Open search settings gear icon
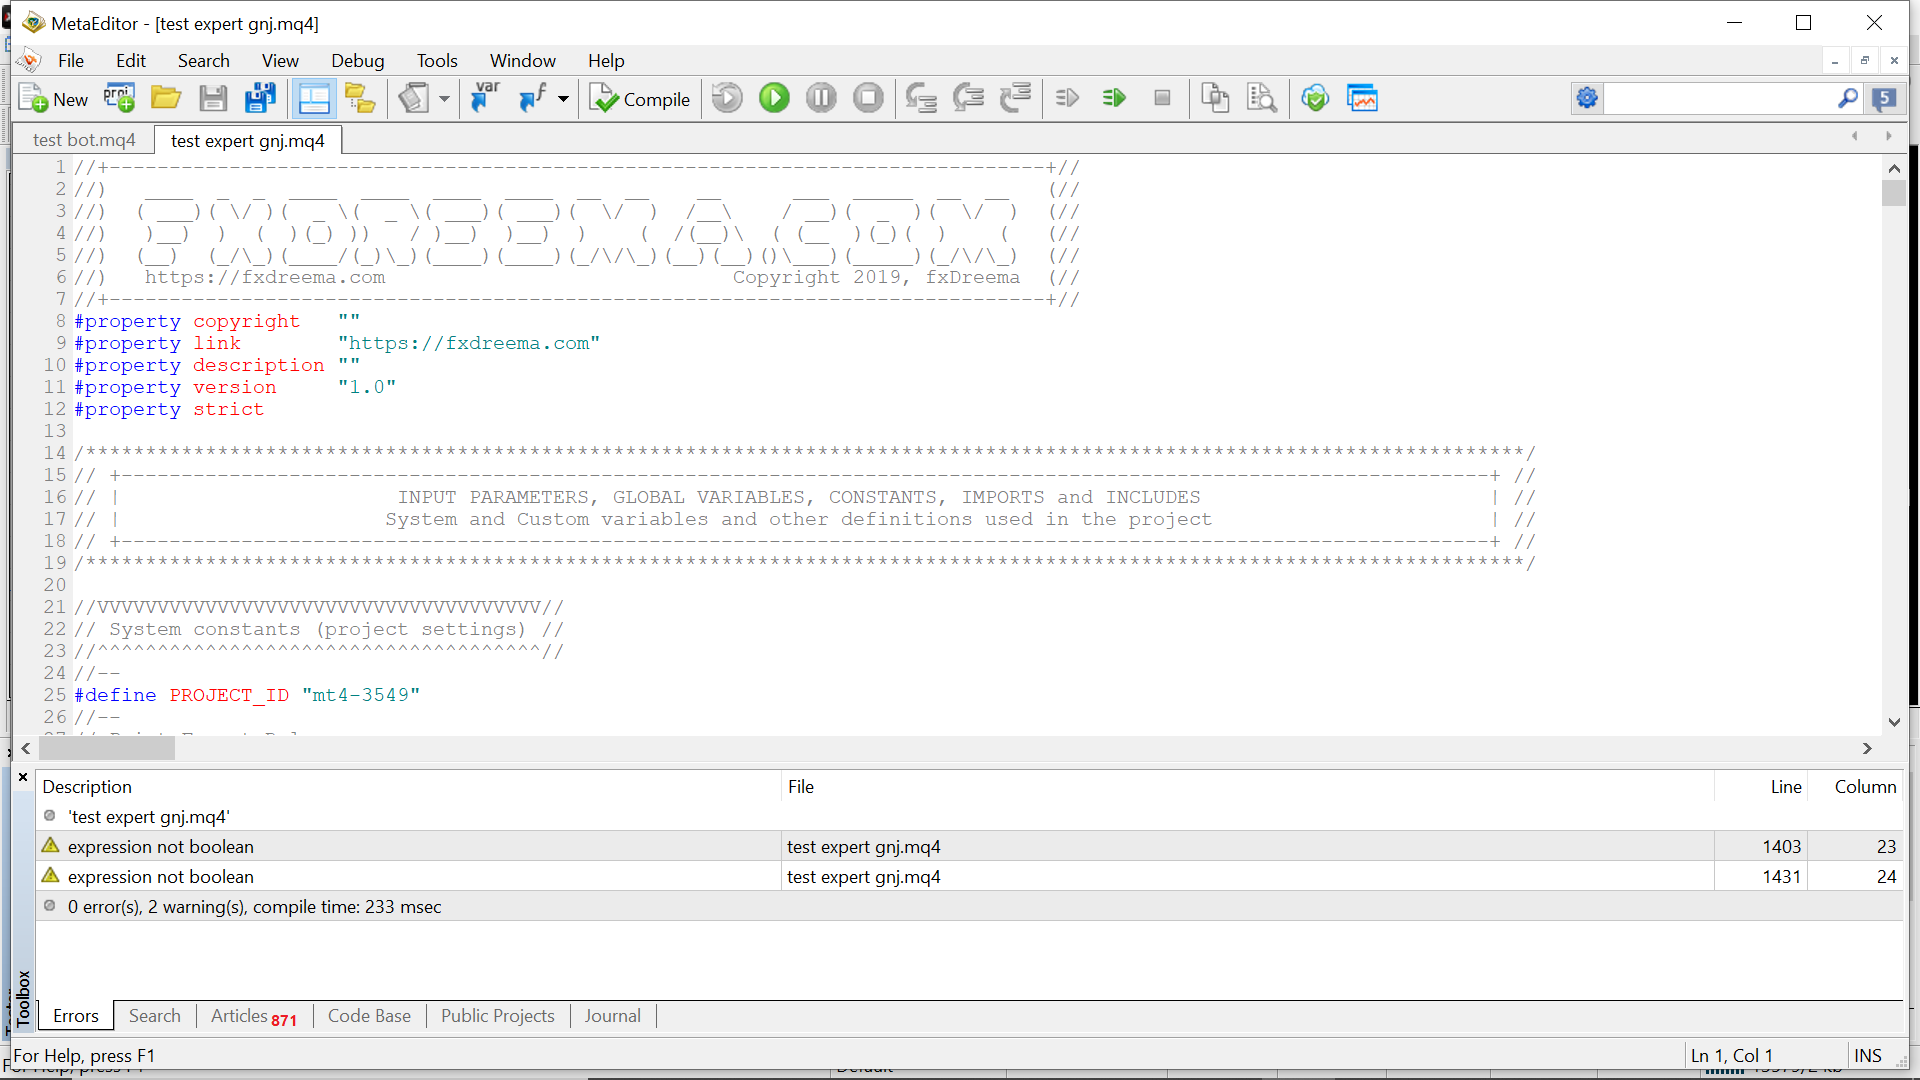This screenshot has width=1920, height=1080. [1587, 98]
